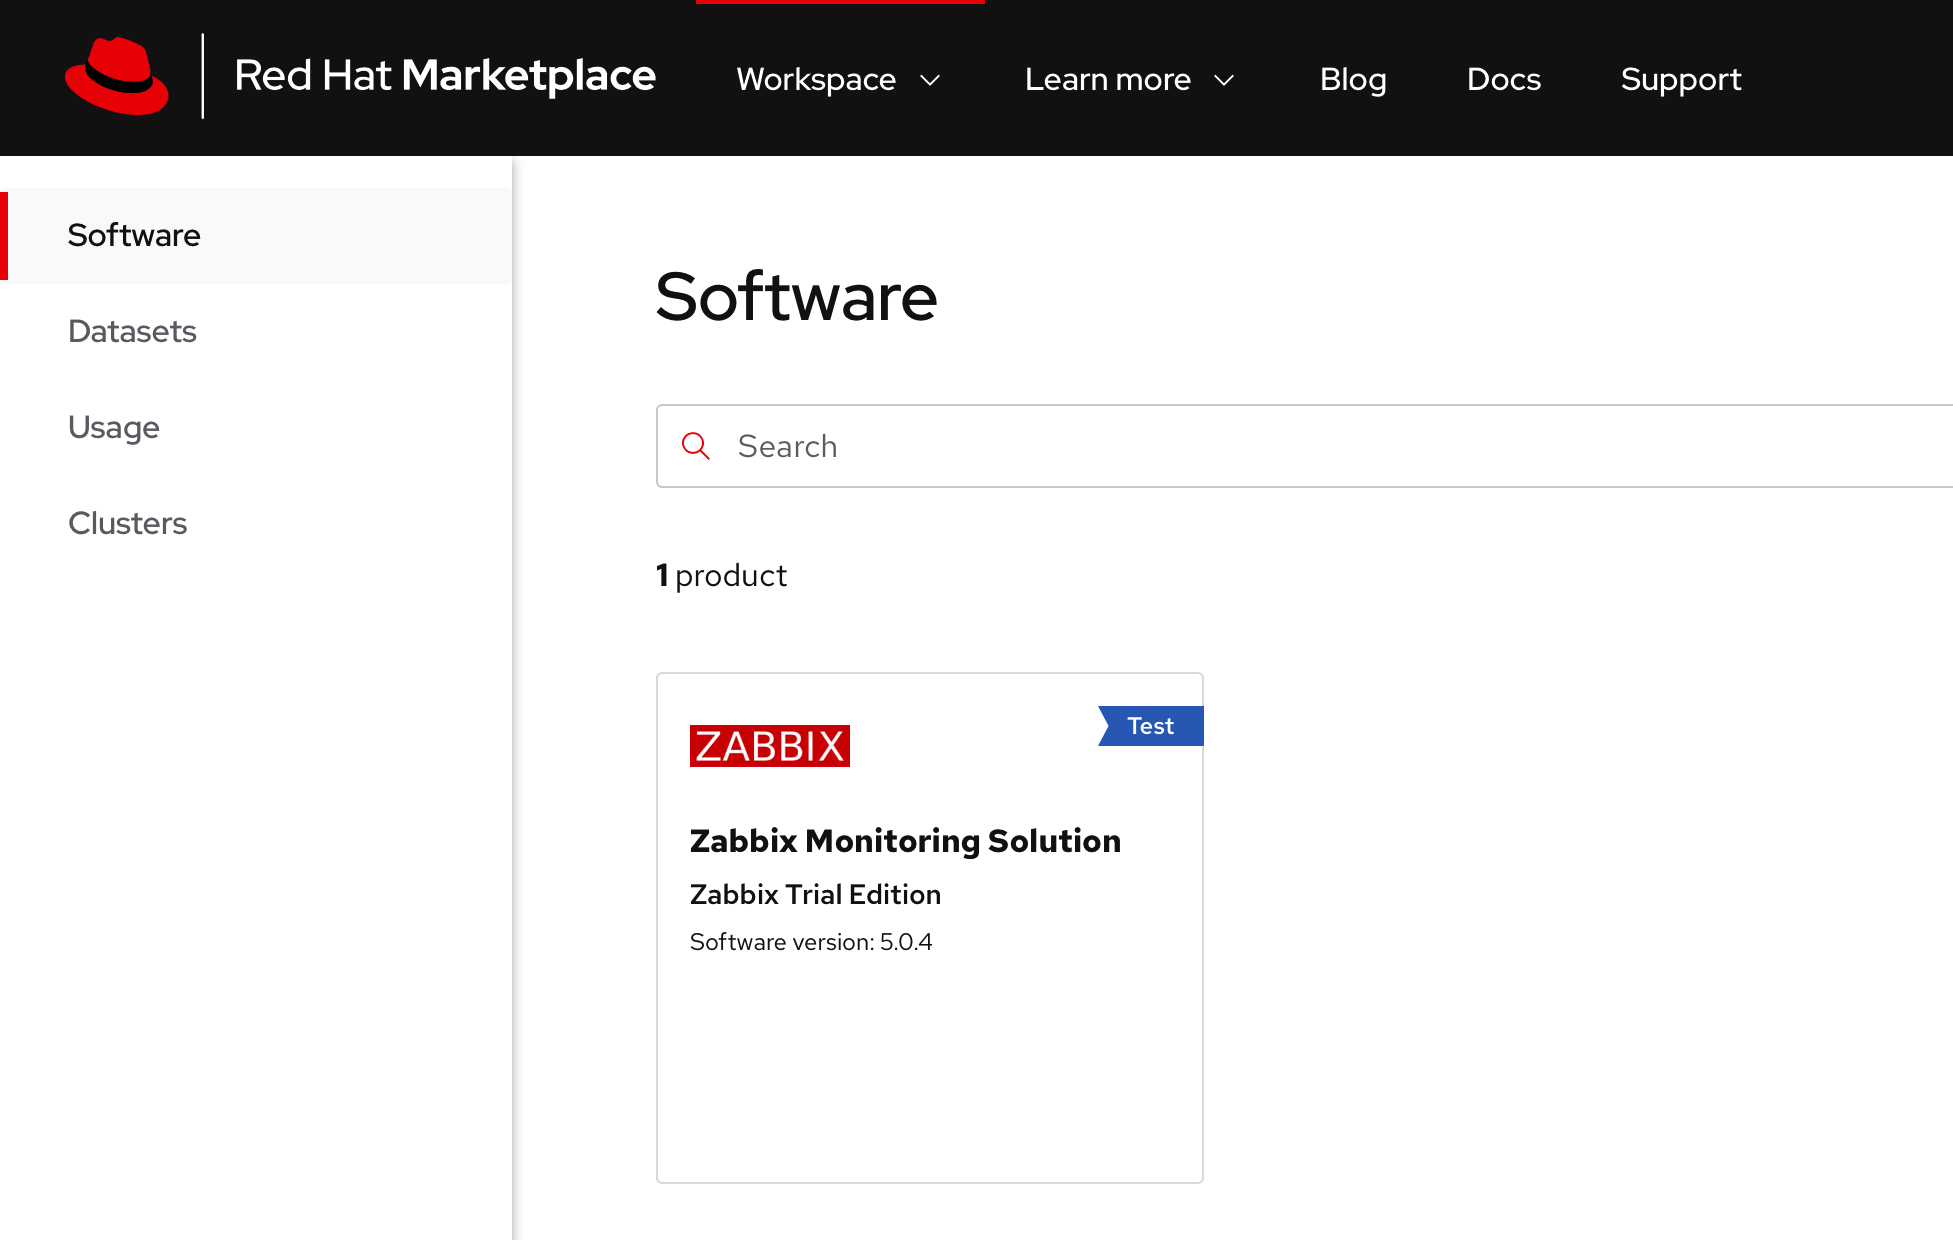Open the Docs link
Image resolution: width=1953 pixels, height=1240 pixels.
[x=1504, y=79]
